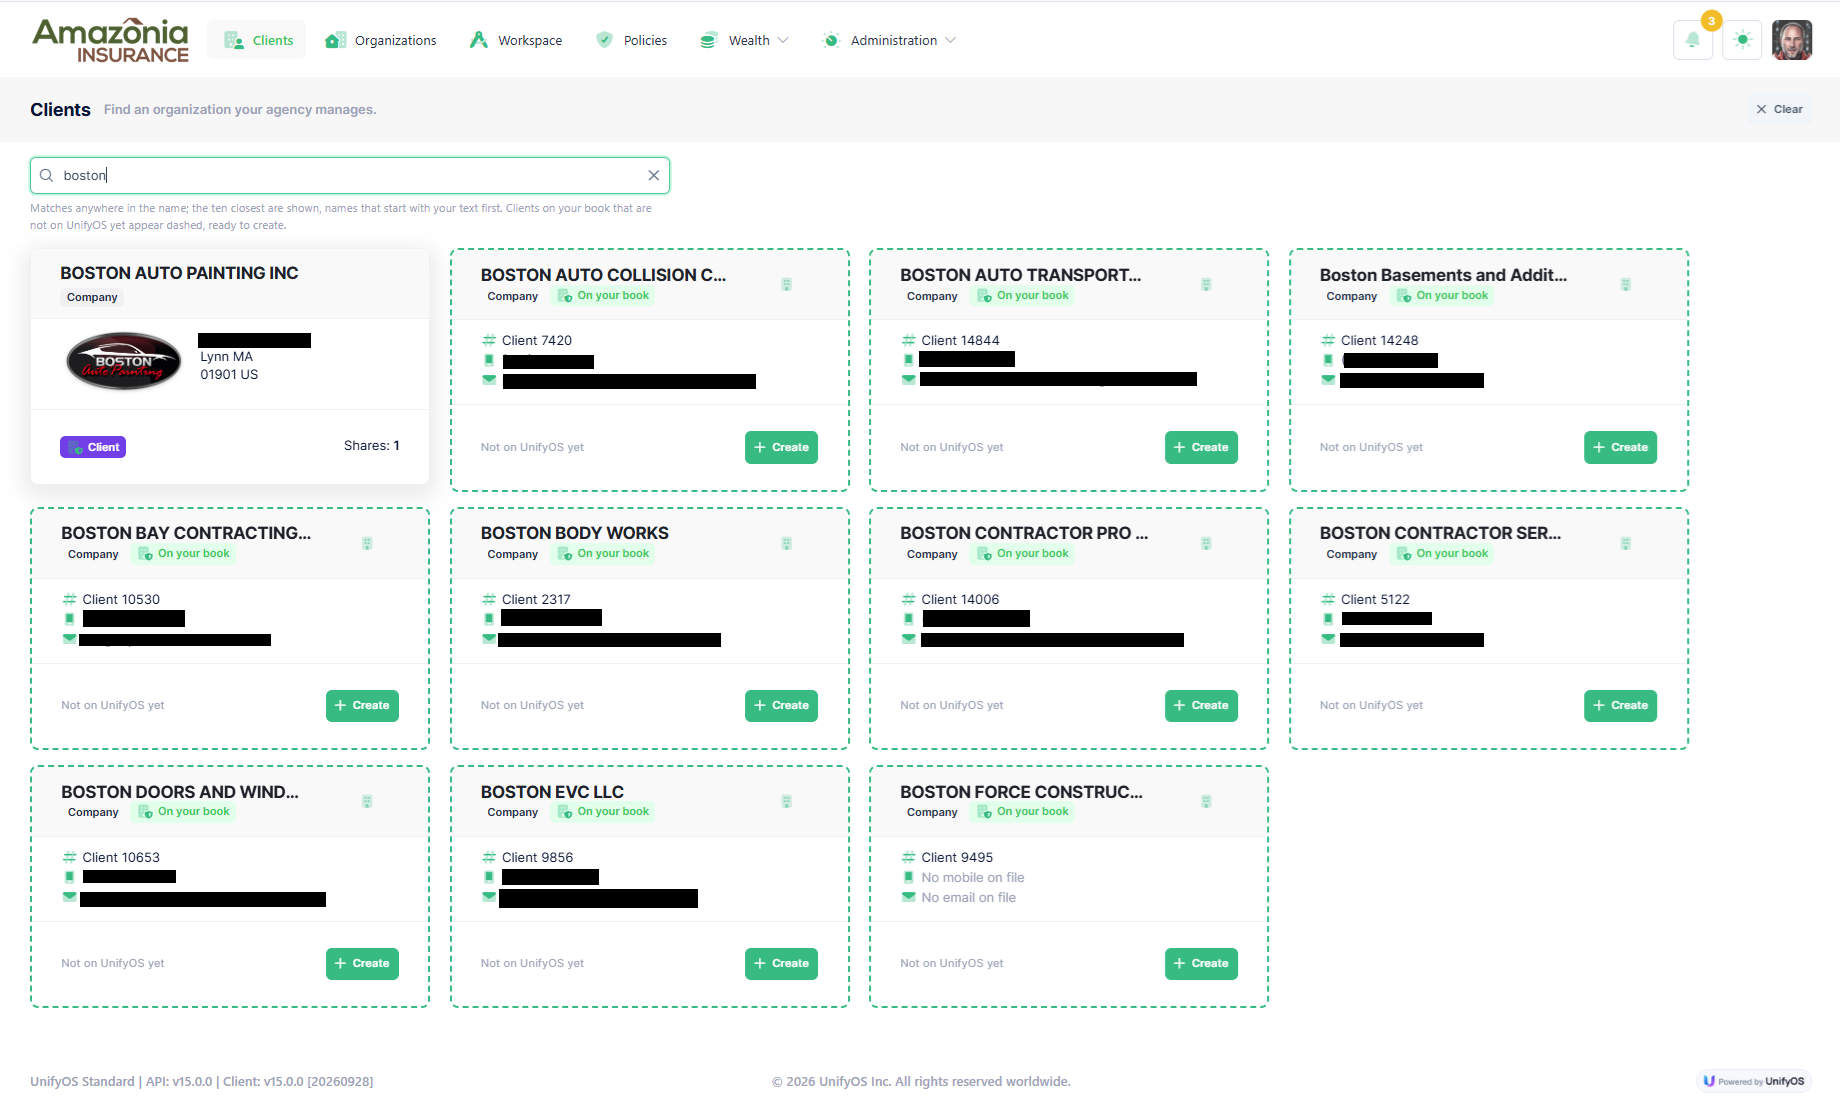Create client for Boston Contractor Ser
This screenshot has height=1100, width=1840.
click(1620, 705)
